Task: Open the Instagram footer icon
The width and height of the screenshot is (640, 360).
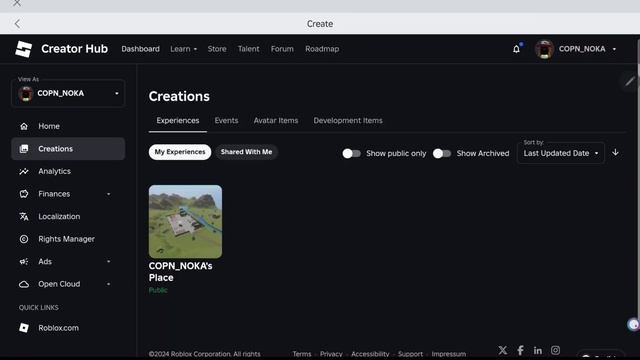Action: [x=556, y=350]
